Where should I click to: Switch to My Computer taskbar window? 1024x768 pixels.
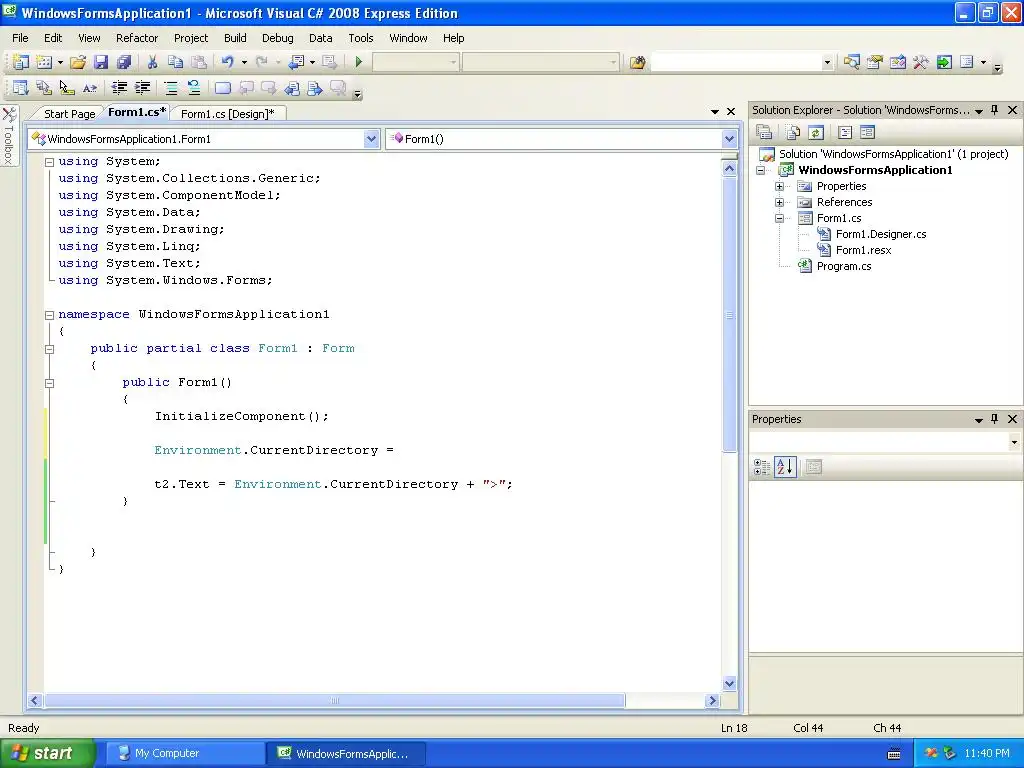tap(184, 753)
